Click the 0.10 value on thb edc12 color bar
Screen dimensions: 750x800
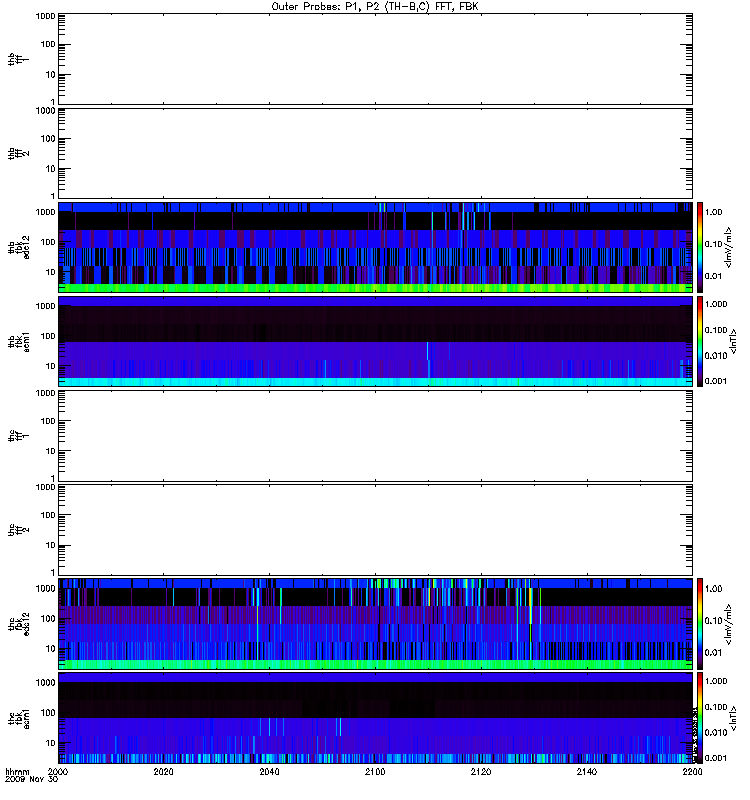[x=713, y=244]
